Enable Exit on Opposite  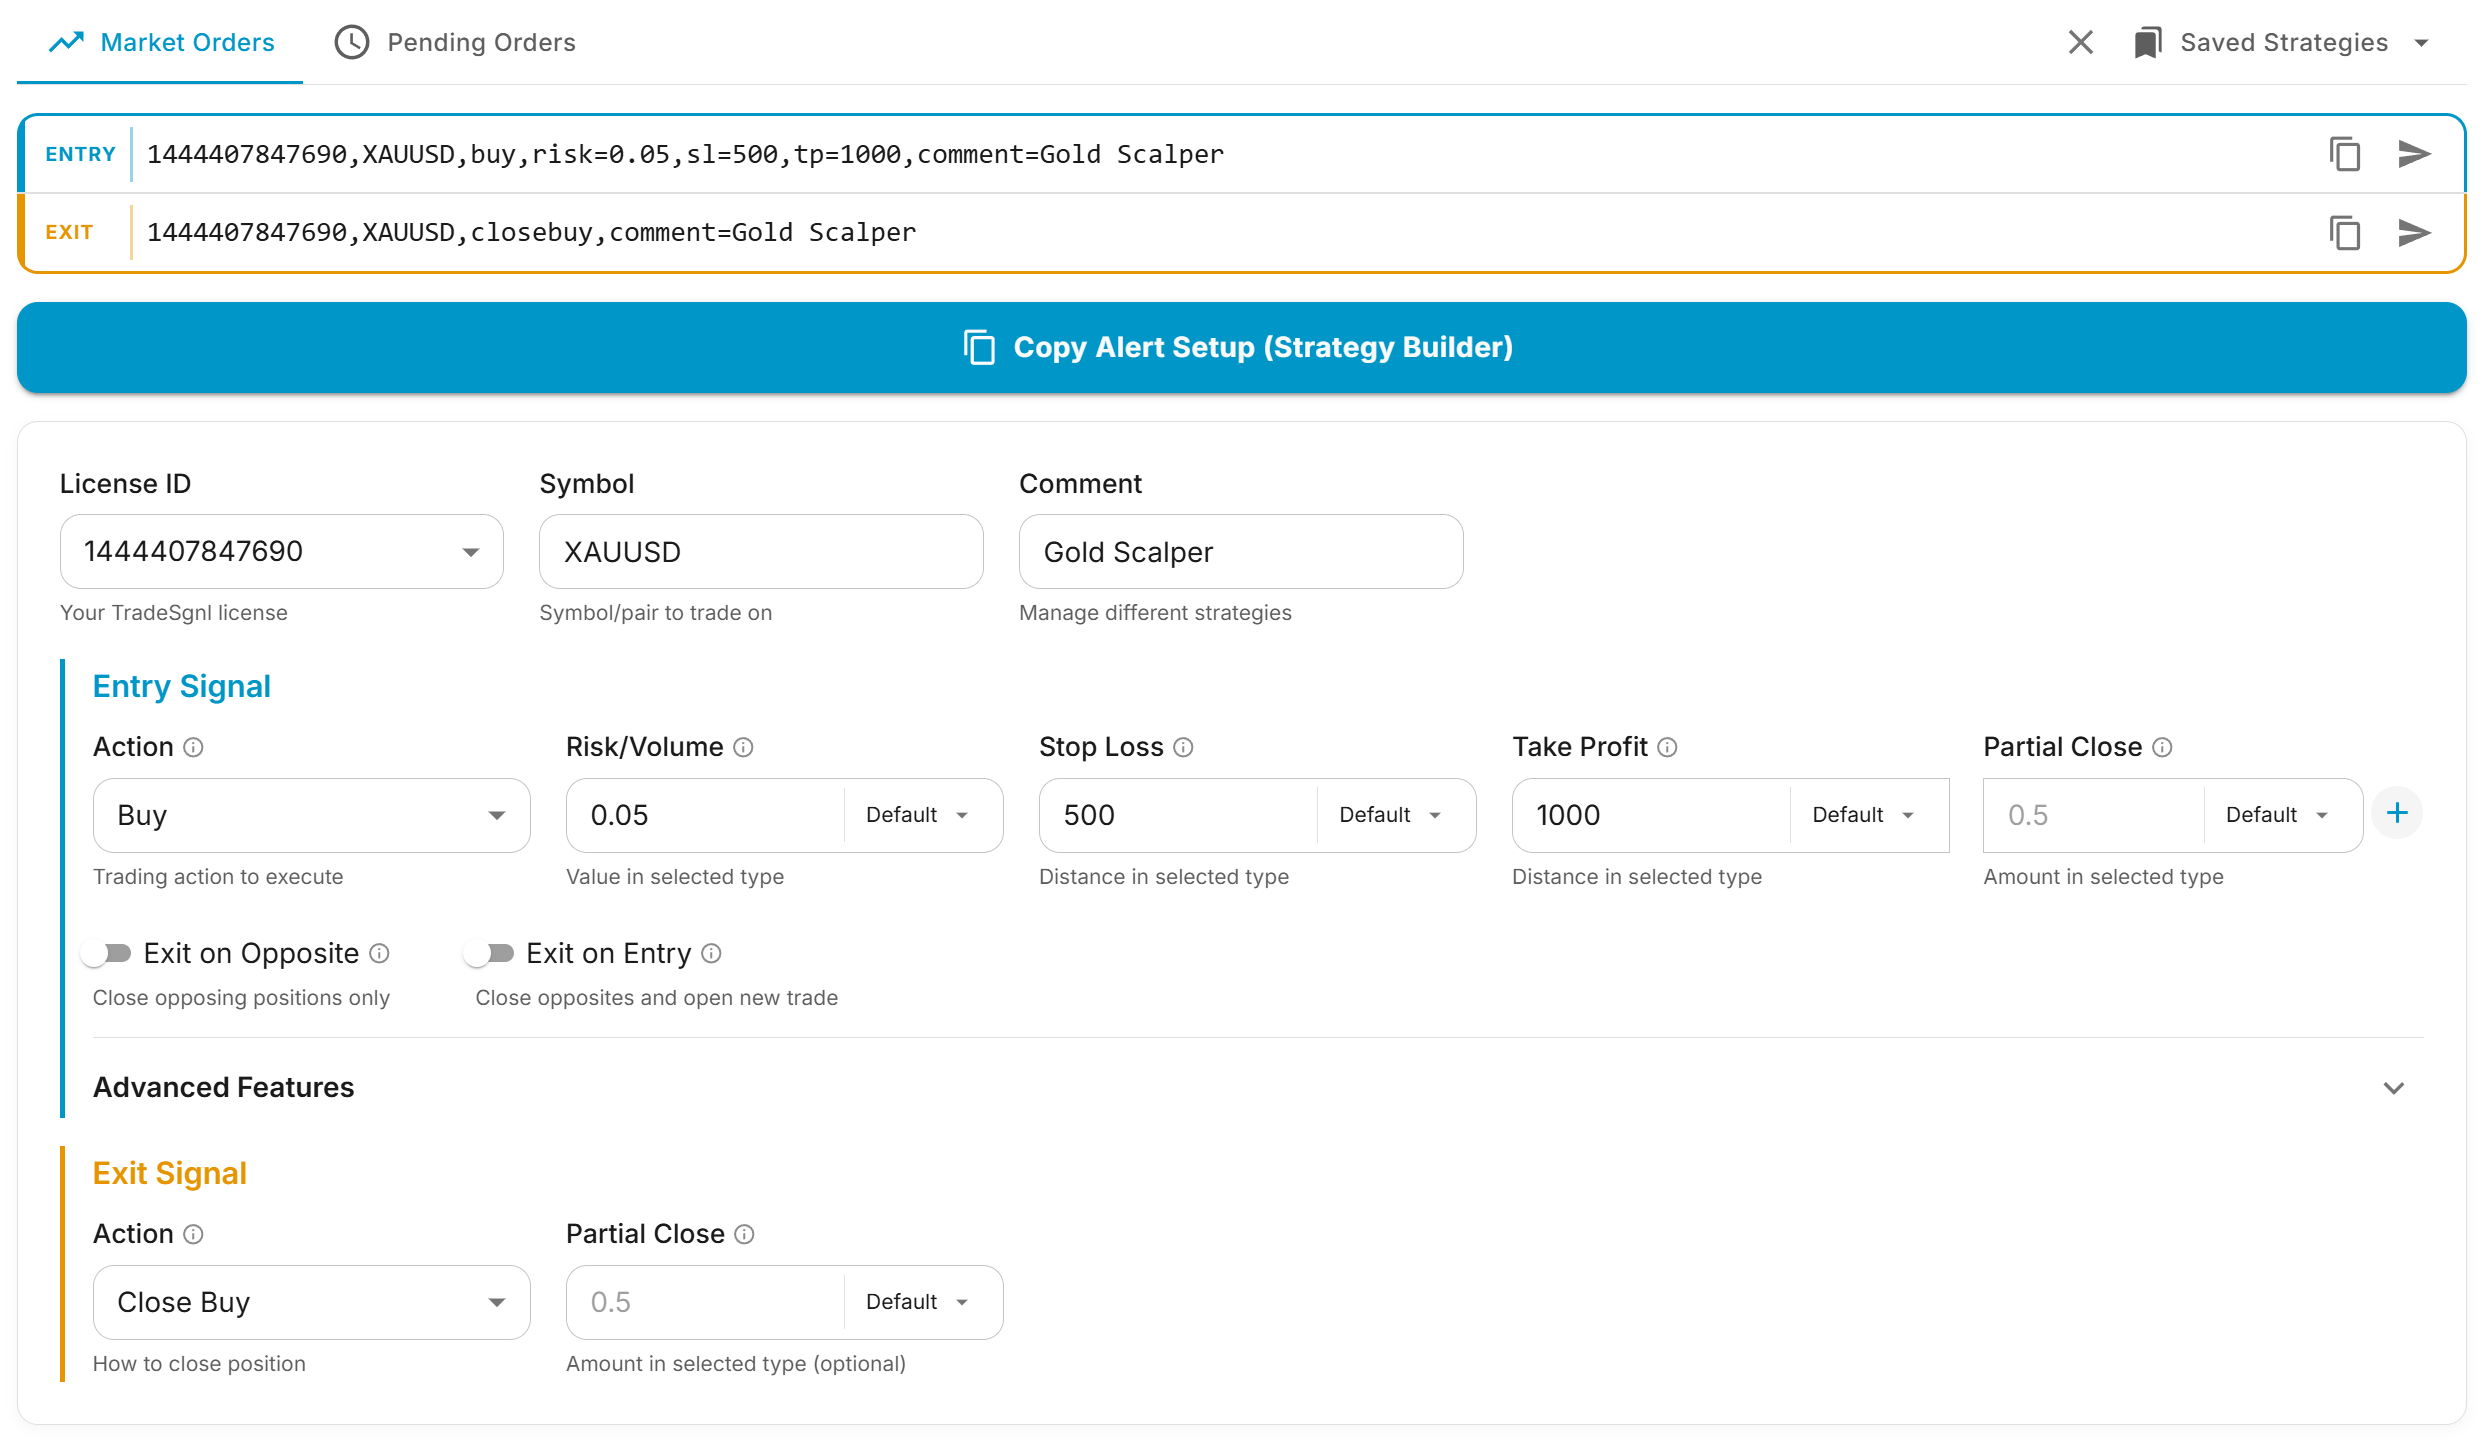pos(107,953)
